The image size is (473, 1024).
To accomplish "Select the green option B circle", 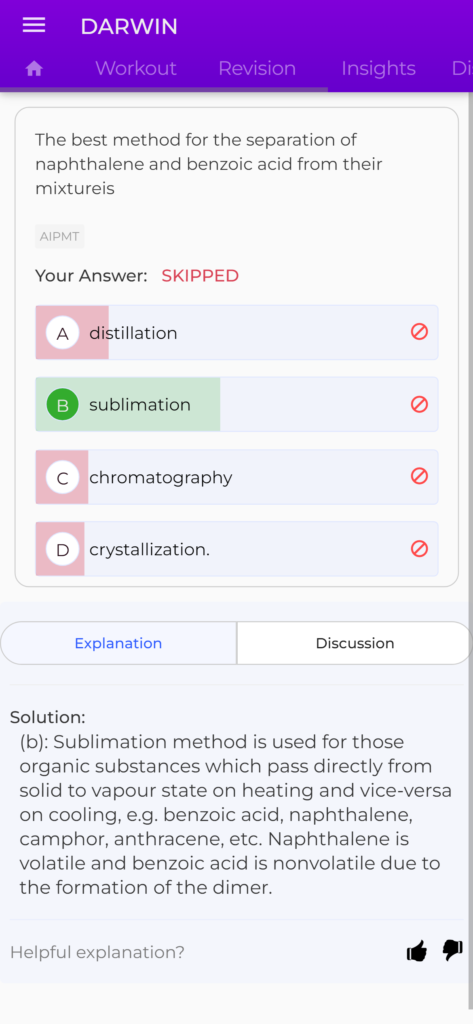I will pyautogui.click(x=63, y=405).
